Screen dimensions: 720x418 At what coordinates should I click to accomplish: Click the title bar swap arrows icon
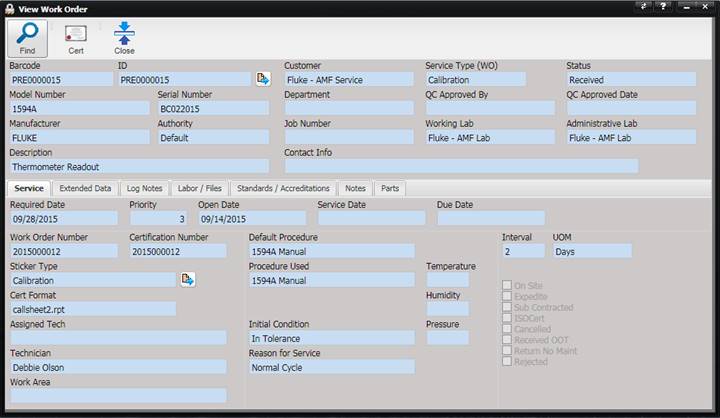[x=643, y=6]
